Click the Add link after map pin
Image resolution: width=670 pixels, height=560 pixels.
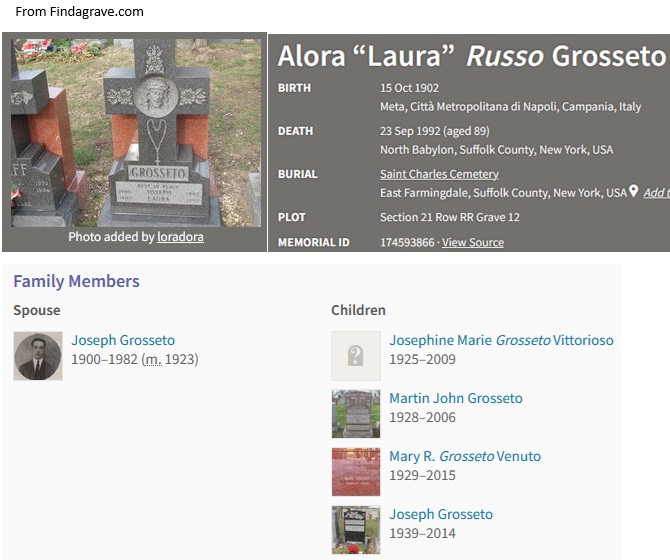point(656,193)
